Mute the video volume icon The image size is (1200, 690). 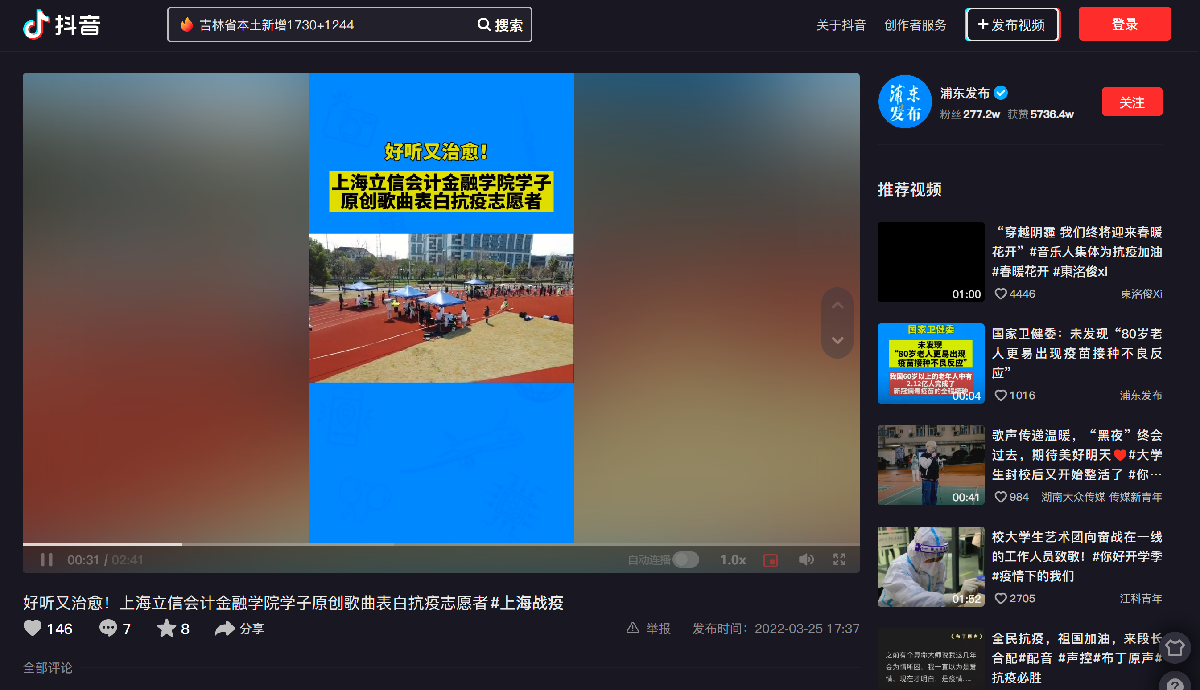click(806, 560)
